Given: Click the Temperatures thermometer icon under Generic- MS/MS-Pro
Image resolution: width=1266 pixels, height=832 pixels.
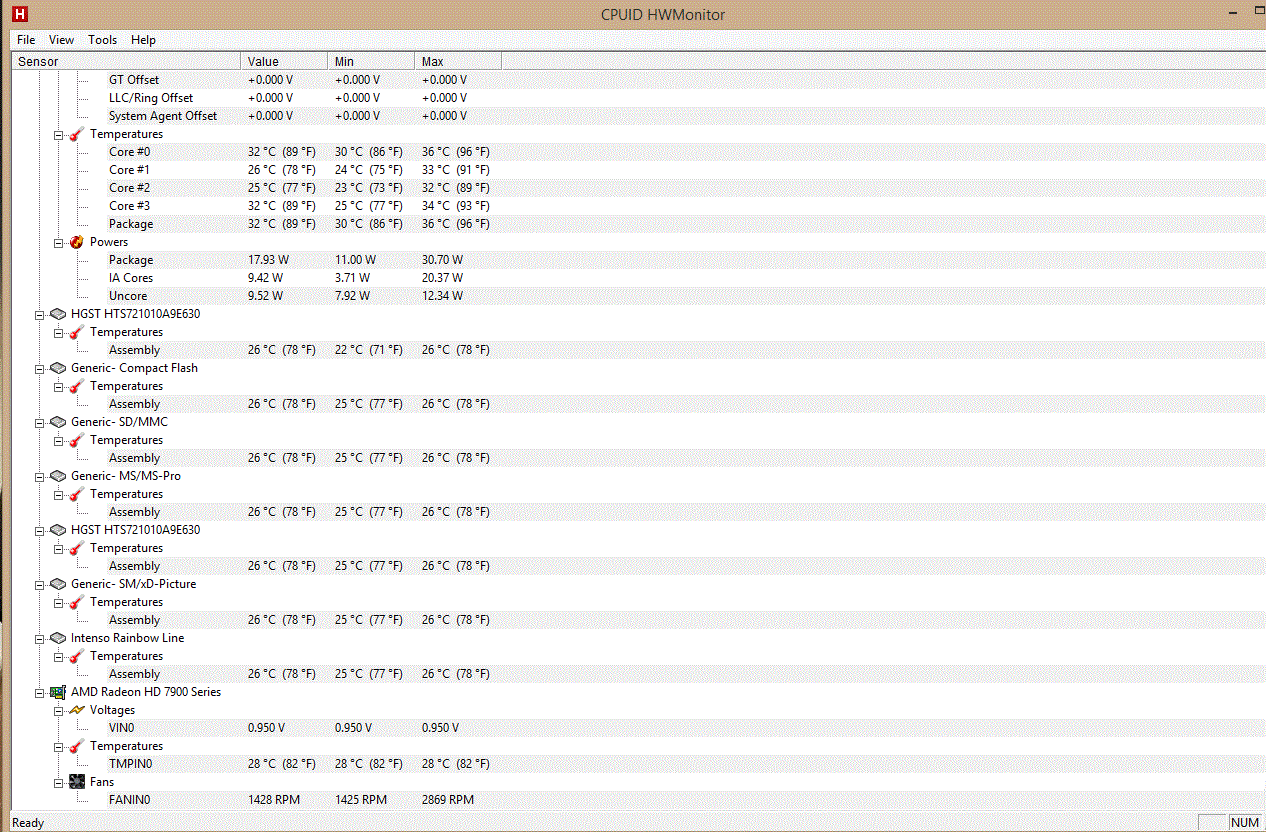Looking at the screenshot, I should coord(77,494).
